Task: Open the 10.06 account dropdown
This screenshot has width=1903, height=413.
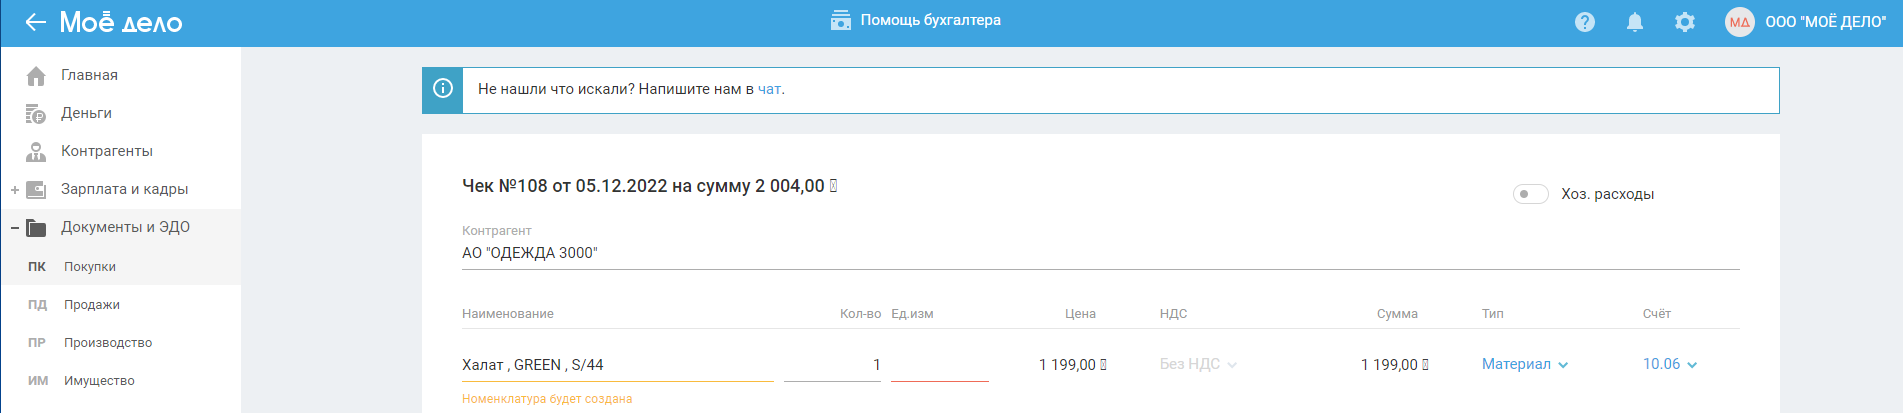Action: 1670,365
